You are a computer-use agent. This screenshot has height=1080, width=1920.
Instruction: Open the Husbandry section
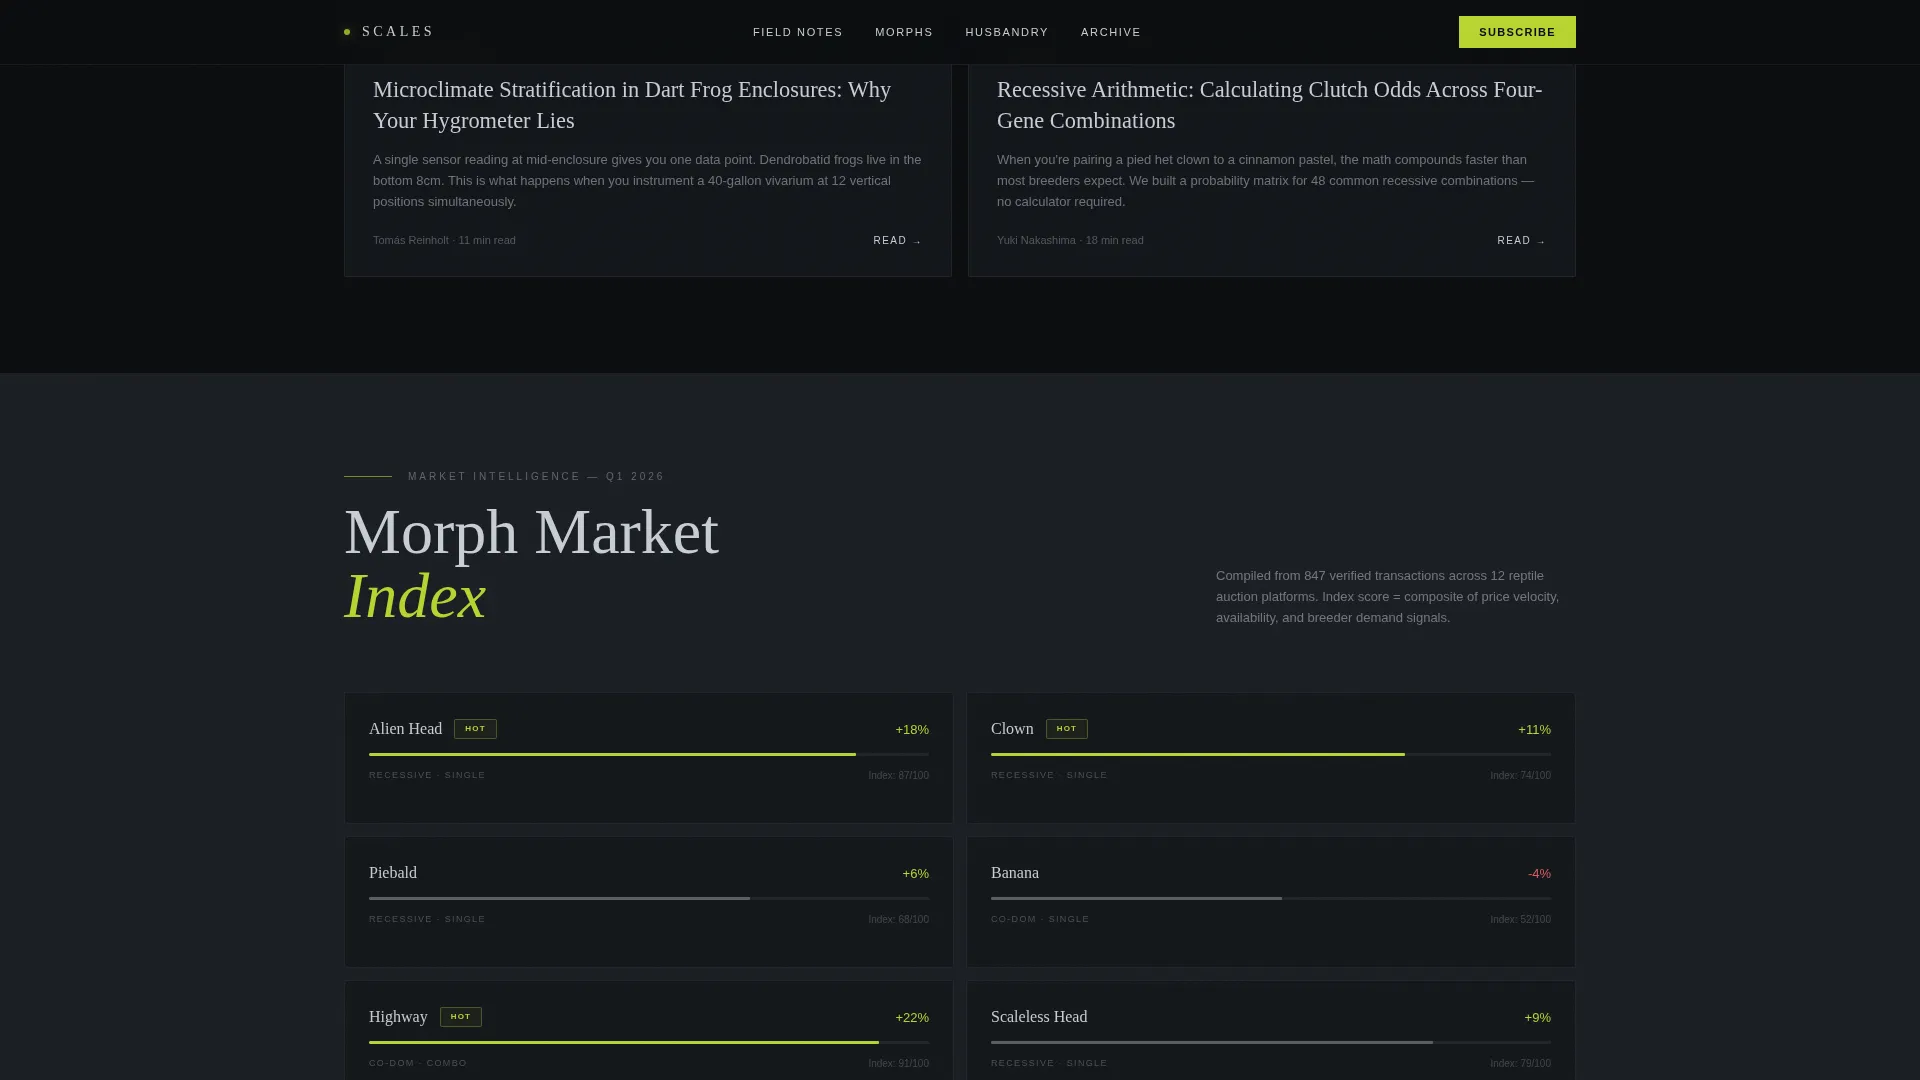point(1006,32)
